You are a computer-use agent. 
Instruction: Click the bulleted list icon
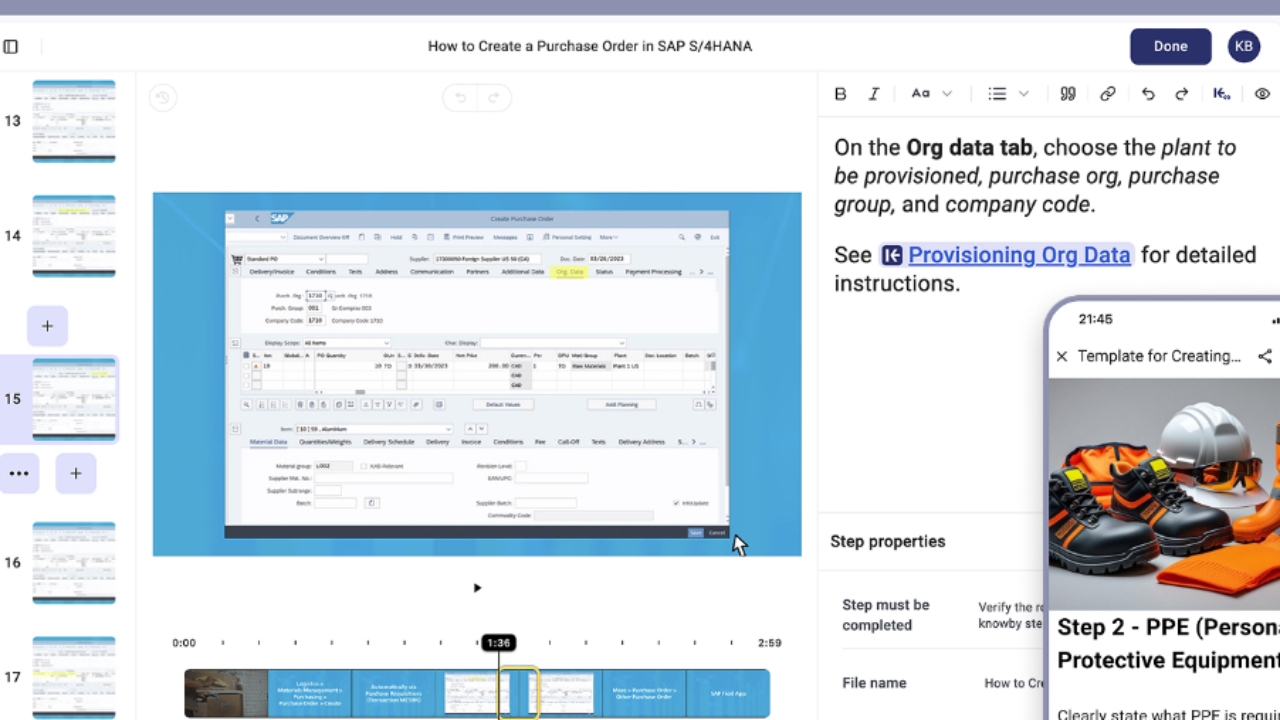(997, 93)
